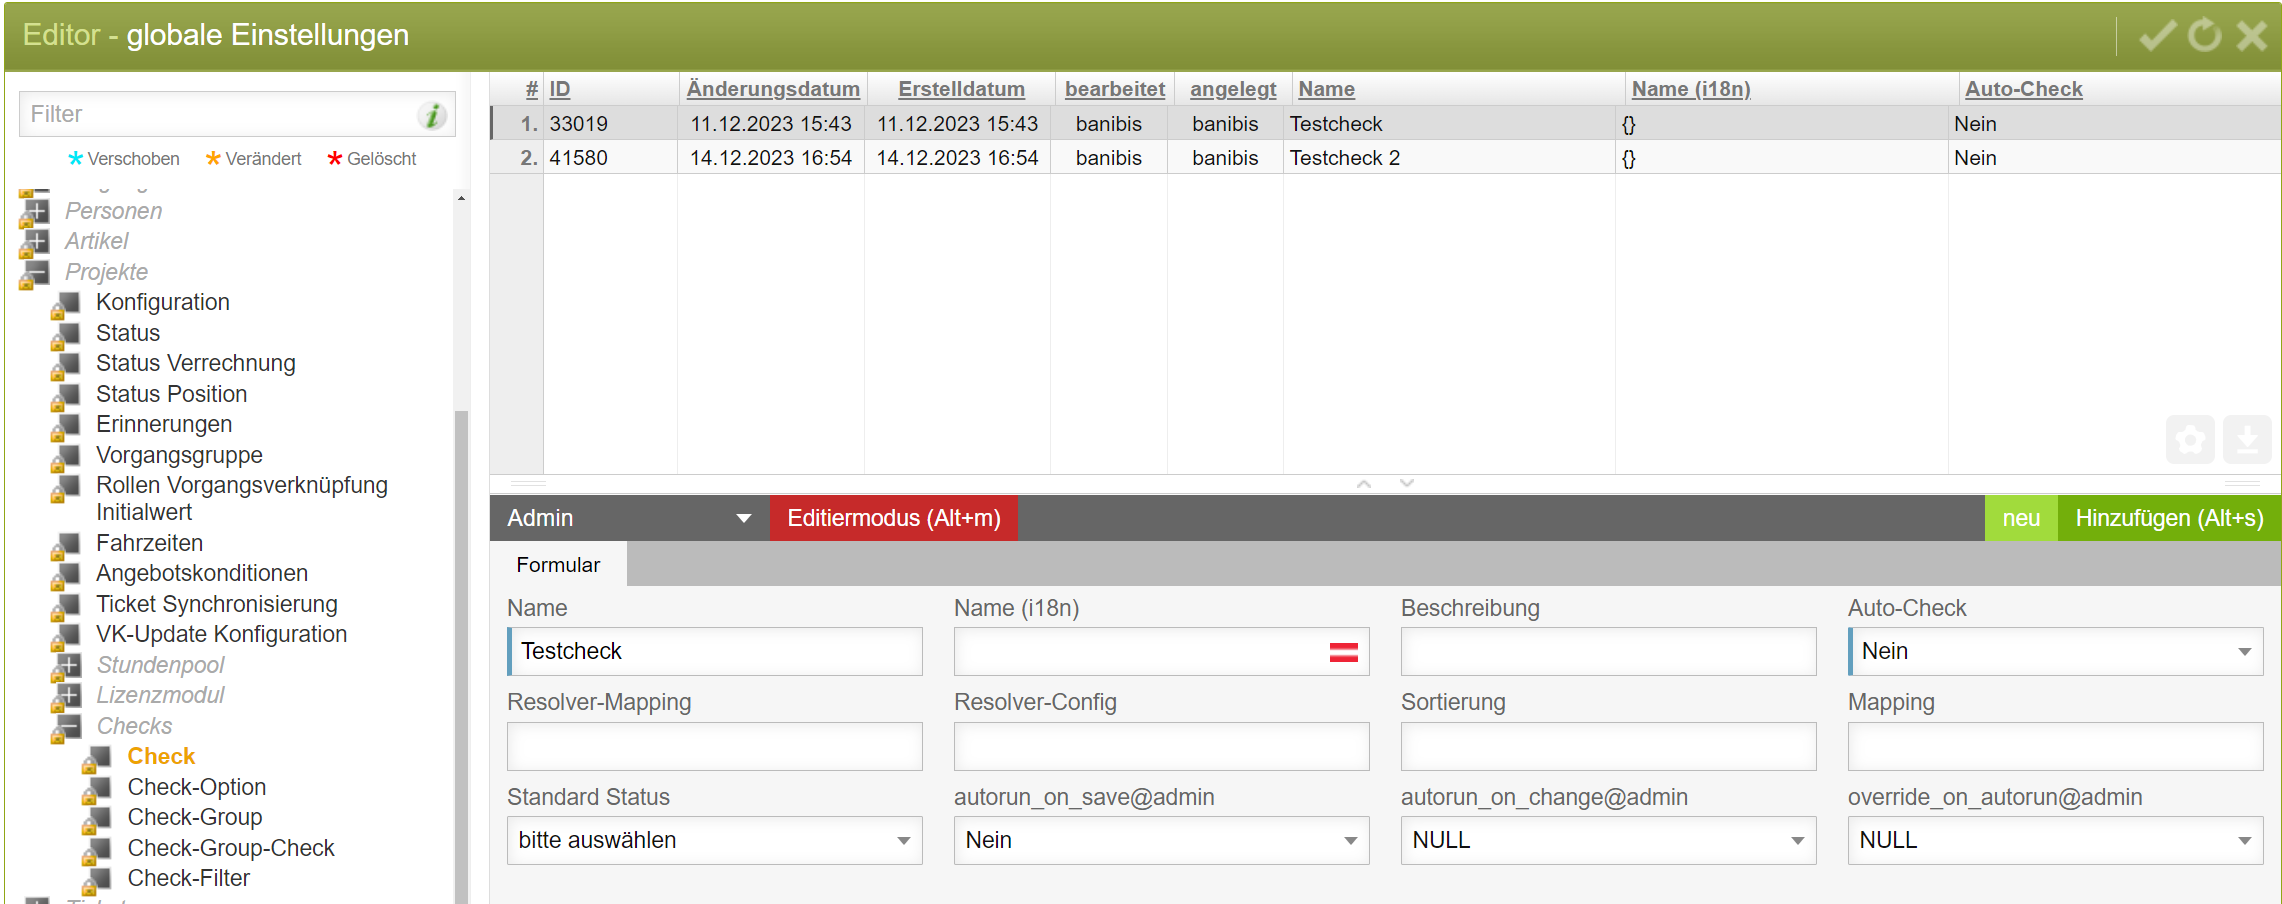Open the Standard Status dropdown
The width and height of the screenshot is (2282, 904).
click(714, 841)
